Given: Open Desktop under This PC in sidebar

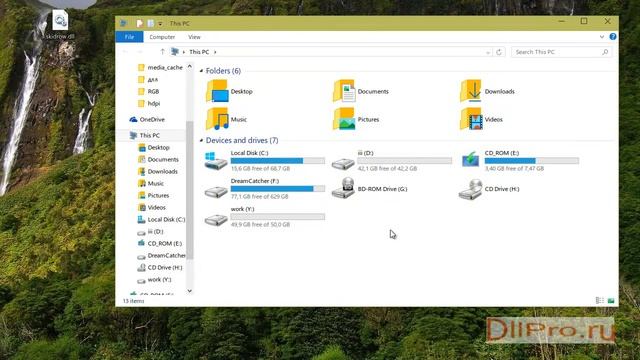Looking at the screenshot, I should pyautogui.click(x=153, y=147).
